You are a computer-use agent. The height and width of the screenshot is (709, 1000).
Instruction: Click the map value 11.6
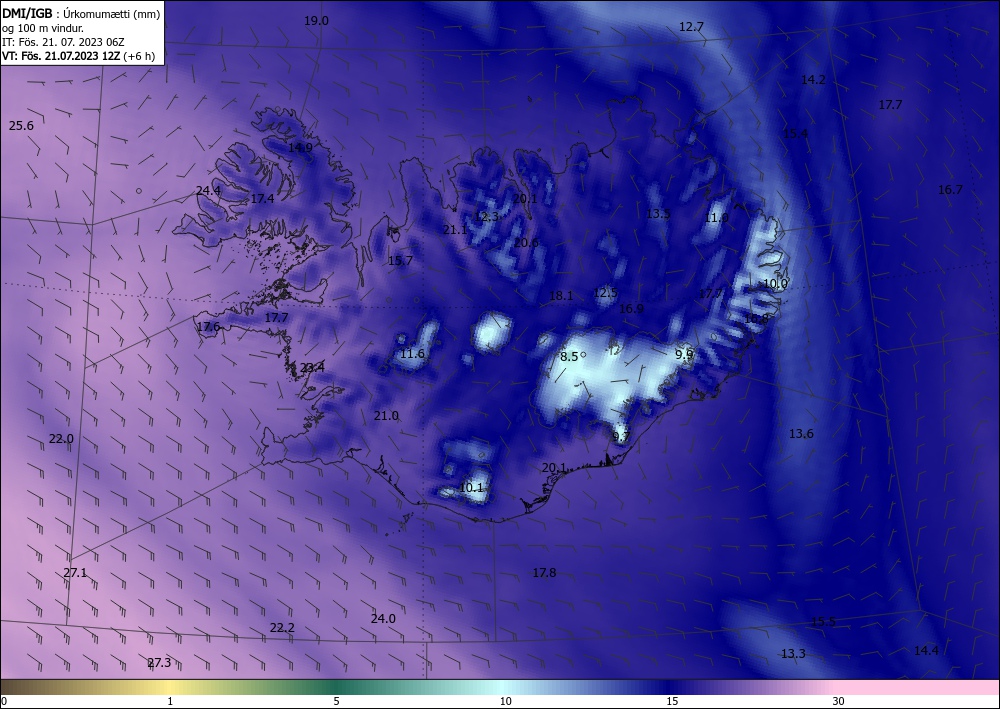pyautogui.click(x=412, y=354)
